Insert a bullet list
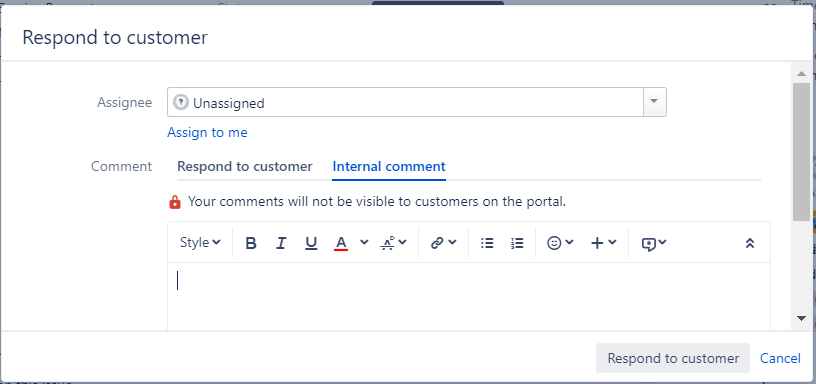This screenshot has height=384, width=816. pos(487,243)
